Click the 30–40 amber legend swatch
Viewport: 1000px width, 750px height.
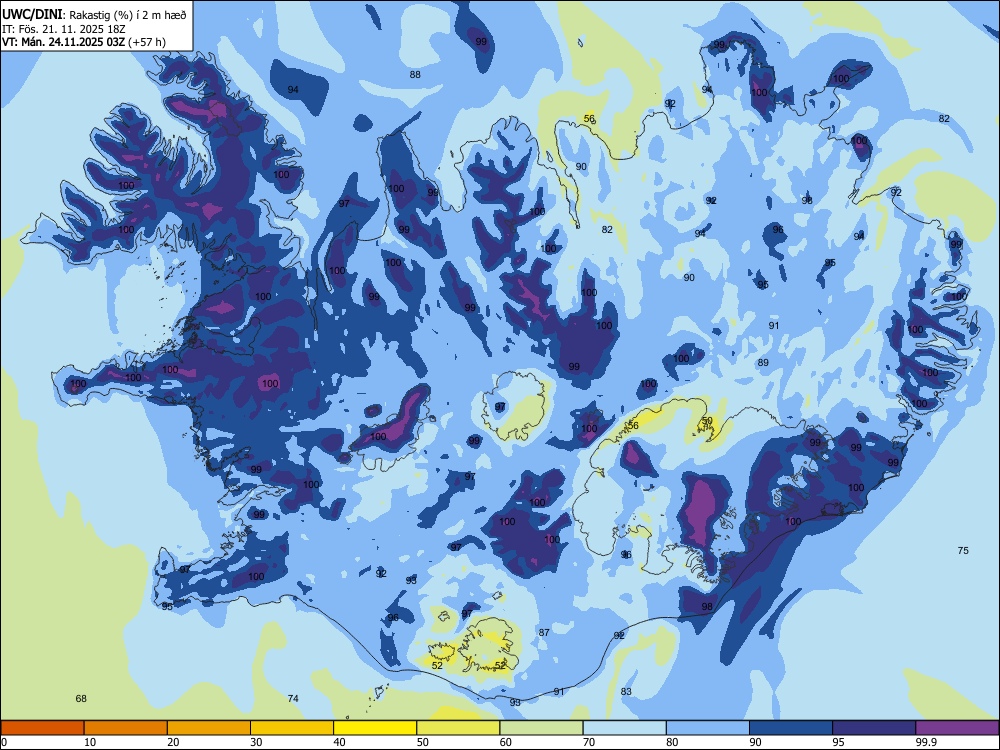[x=292, y=728]
